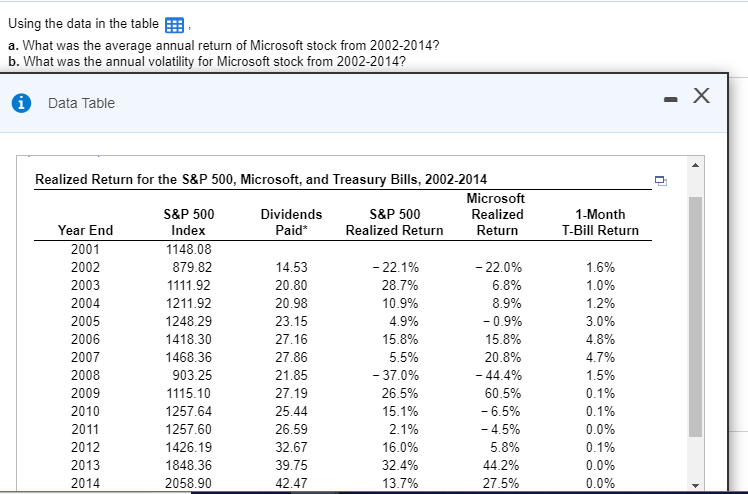Select T-Bill return 4.8%
The height and width of the screenshot is (494, 748).
click(x=601, y=340)
